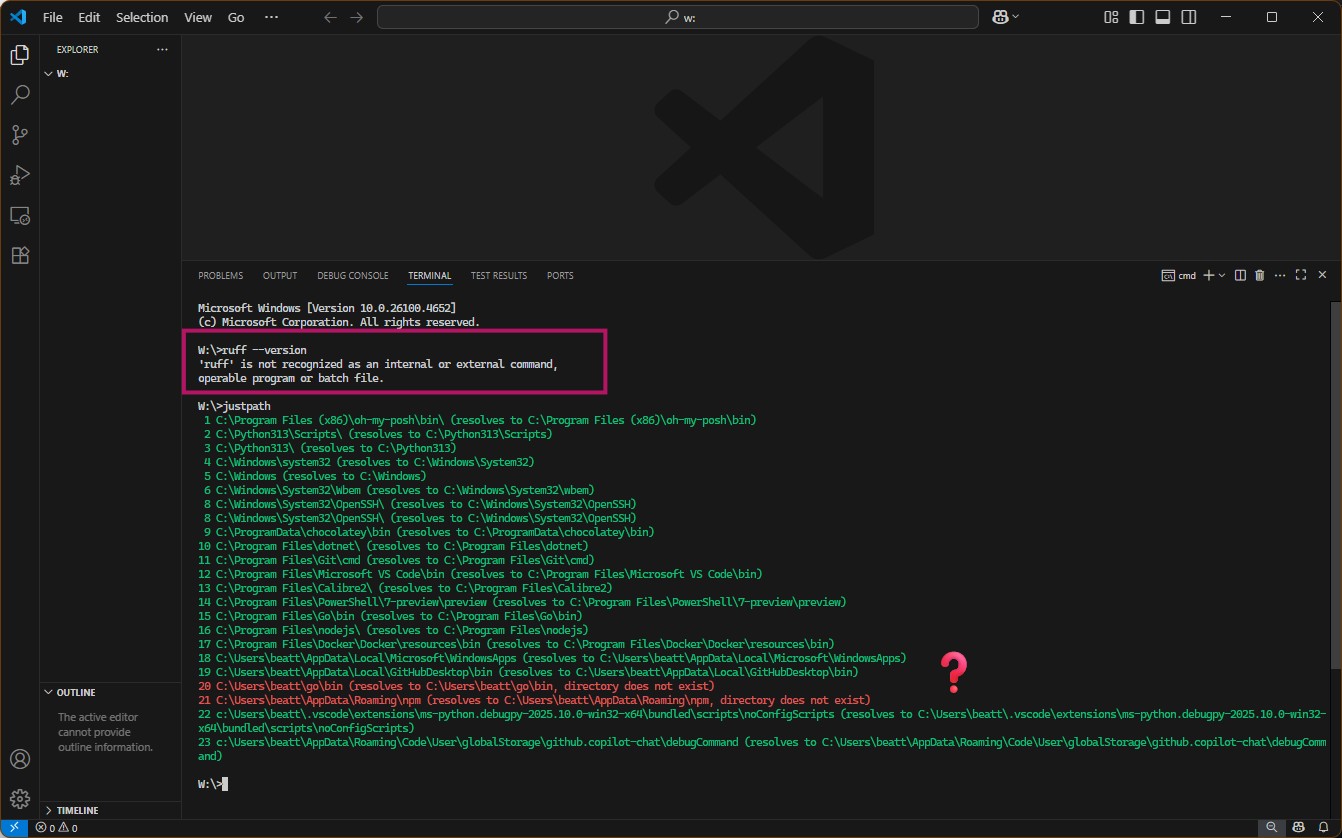Kill the terminal with trash icon
This screenshot has height=838, width=1342.
click(x=1260, y=275)
